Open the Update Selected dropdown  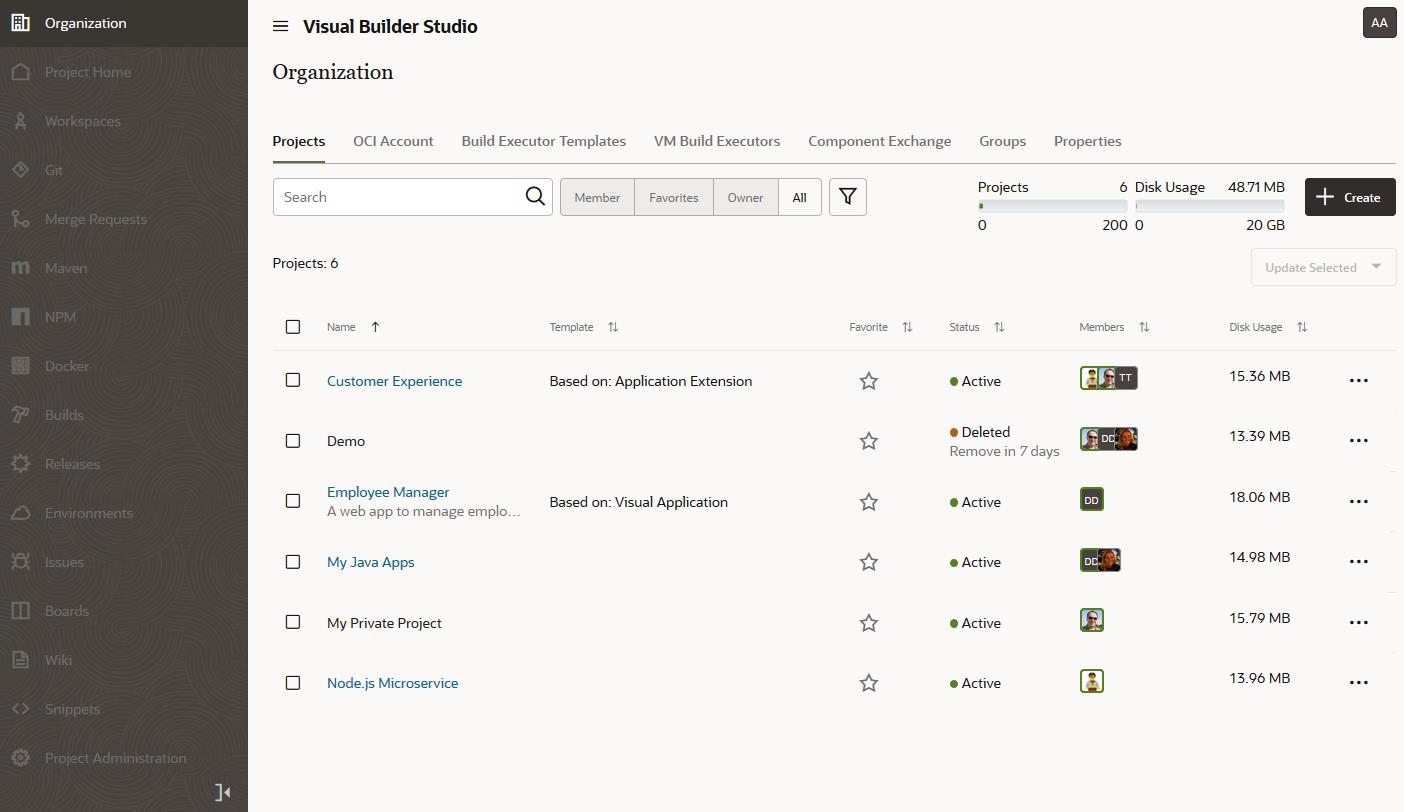click(x=1322, y=267)
